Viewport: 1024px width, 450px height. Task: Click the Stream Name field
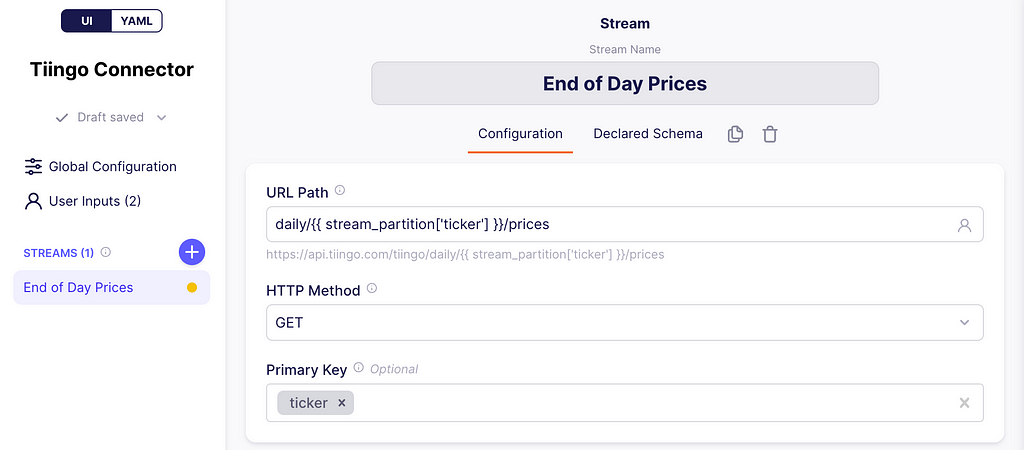click(x=625, y=84)
